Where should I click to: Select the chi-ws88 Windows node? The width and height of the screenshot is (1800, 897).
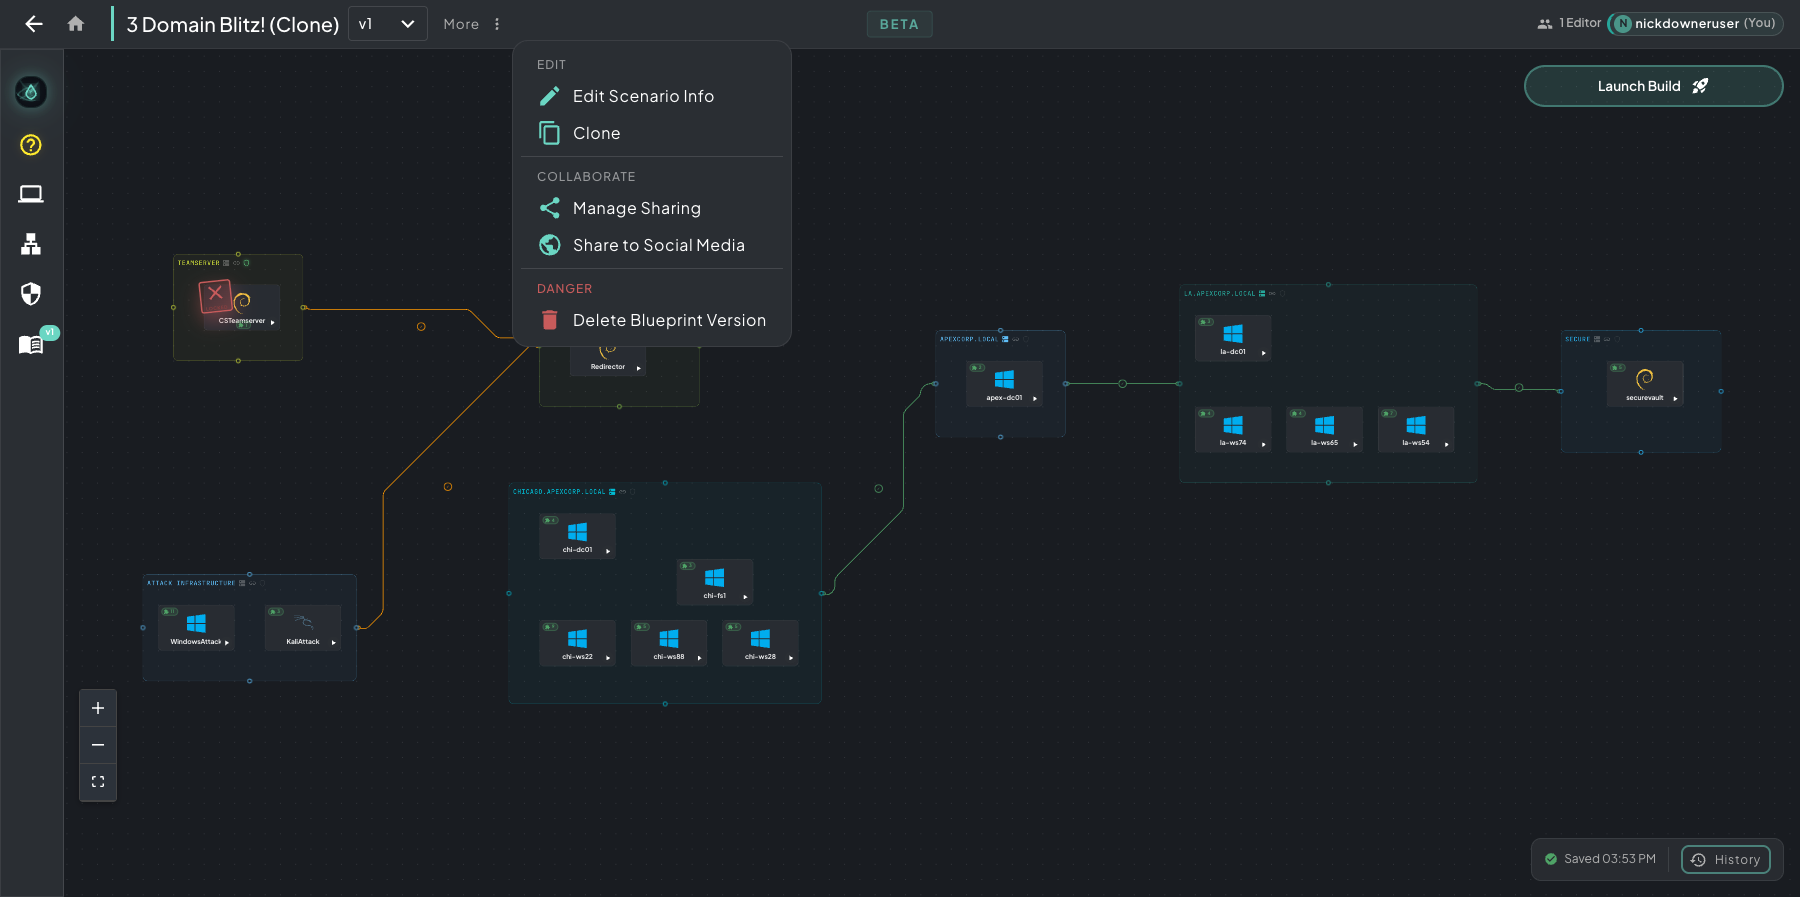[669, 643]
